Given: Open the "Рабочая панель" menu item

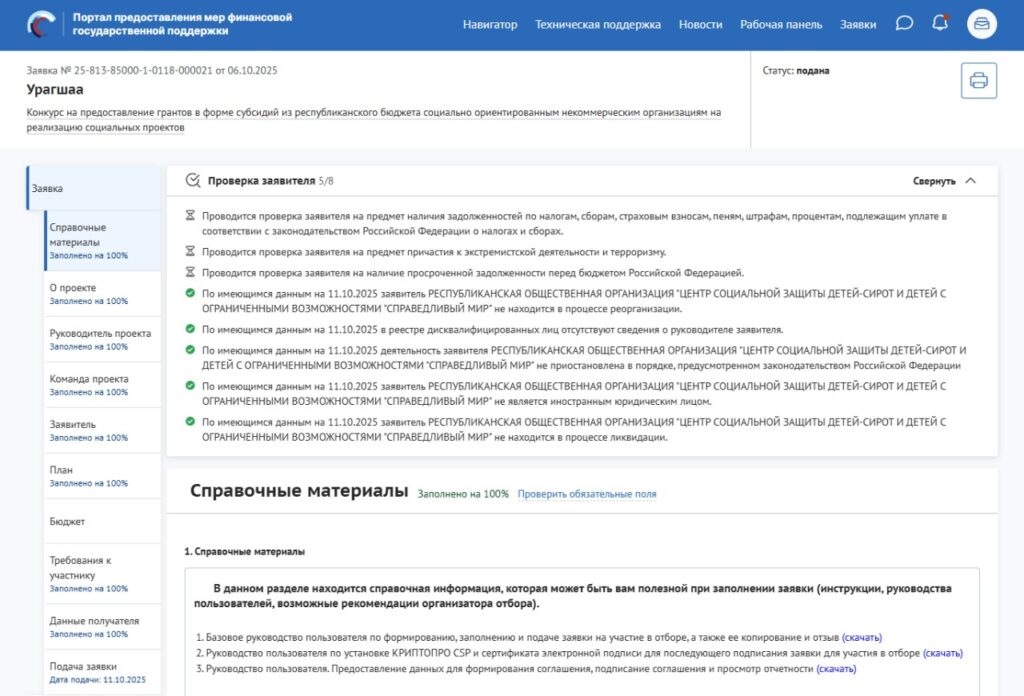Looking at the screenshot, I should click(x=781, y=24).
